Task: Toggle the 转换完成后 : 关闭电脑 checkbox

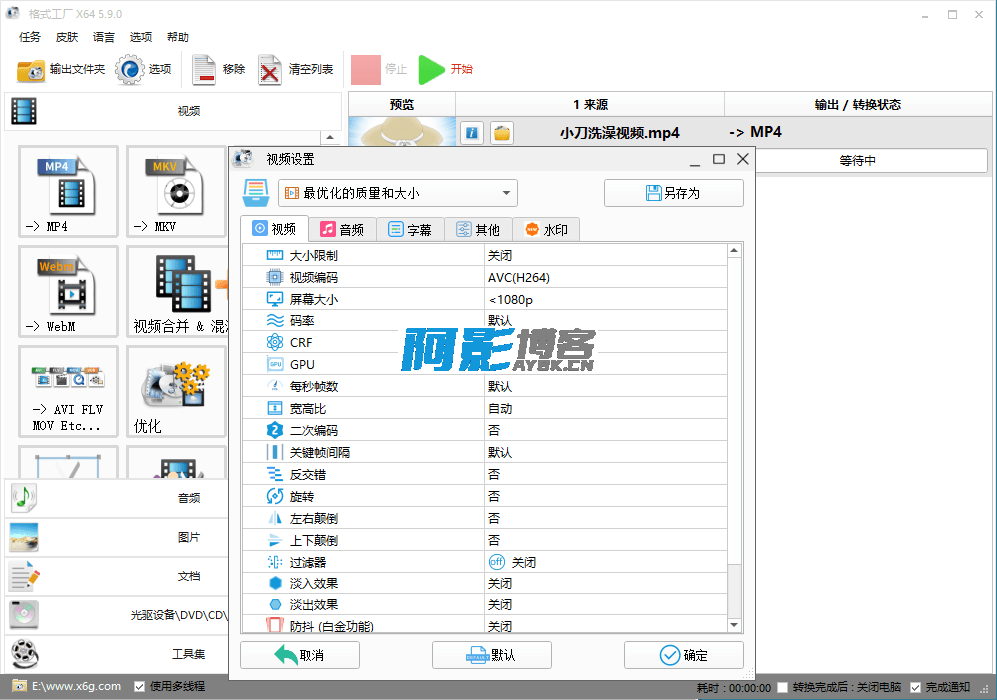Action: (x=783, y=687)
